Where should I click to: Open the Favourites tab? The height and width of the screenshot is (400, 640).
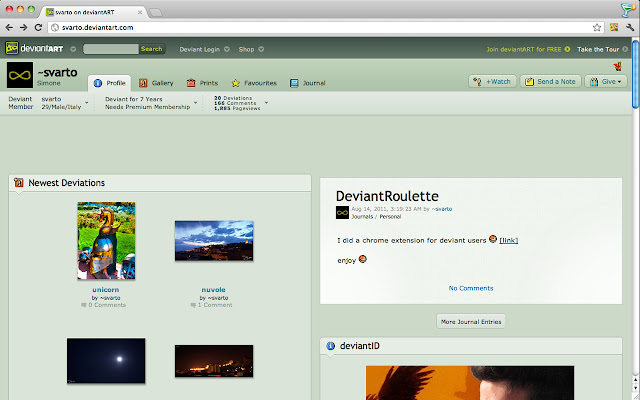coord(254,83)
